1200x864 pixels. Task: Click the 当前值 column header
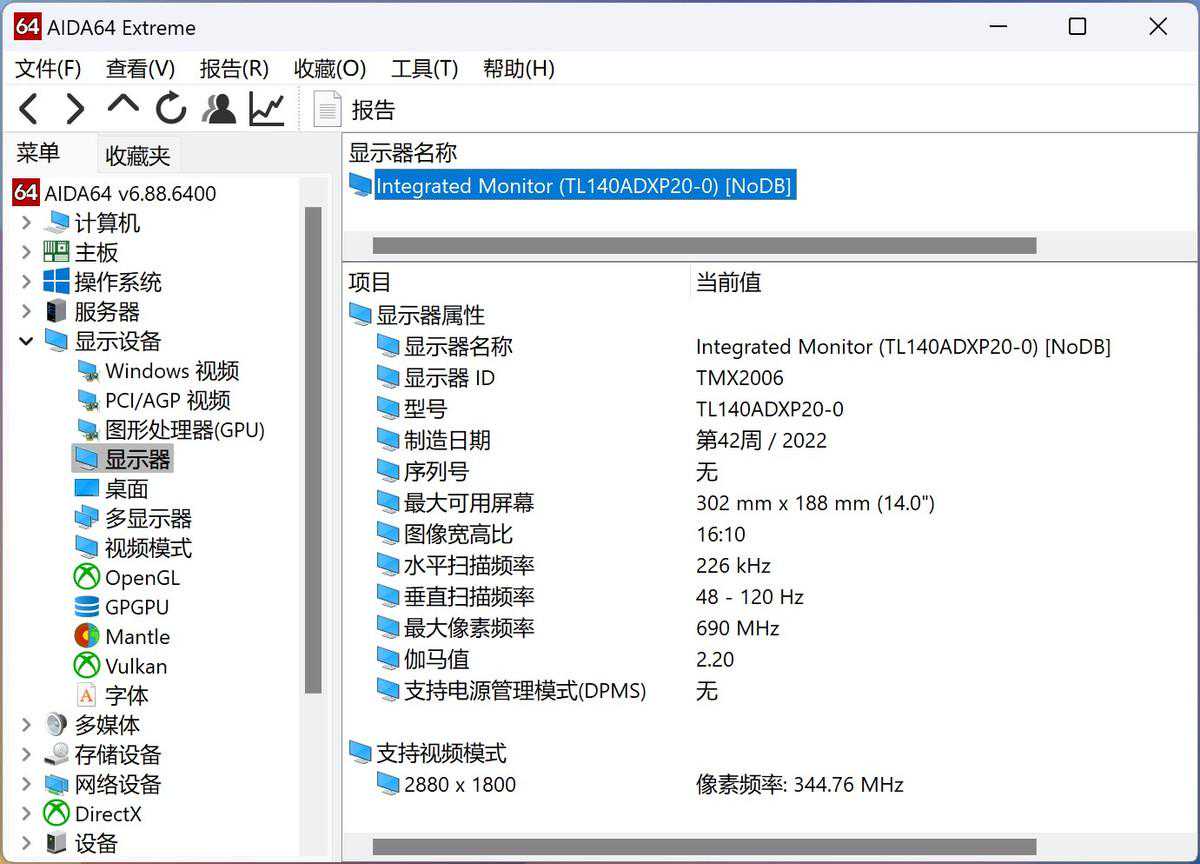click(x=728, y=283)
